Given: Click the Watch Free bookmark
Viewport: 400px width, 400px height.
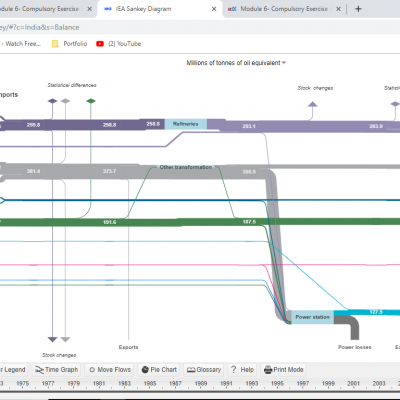Looking at the screenshot, I should click(21, 44).
